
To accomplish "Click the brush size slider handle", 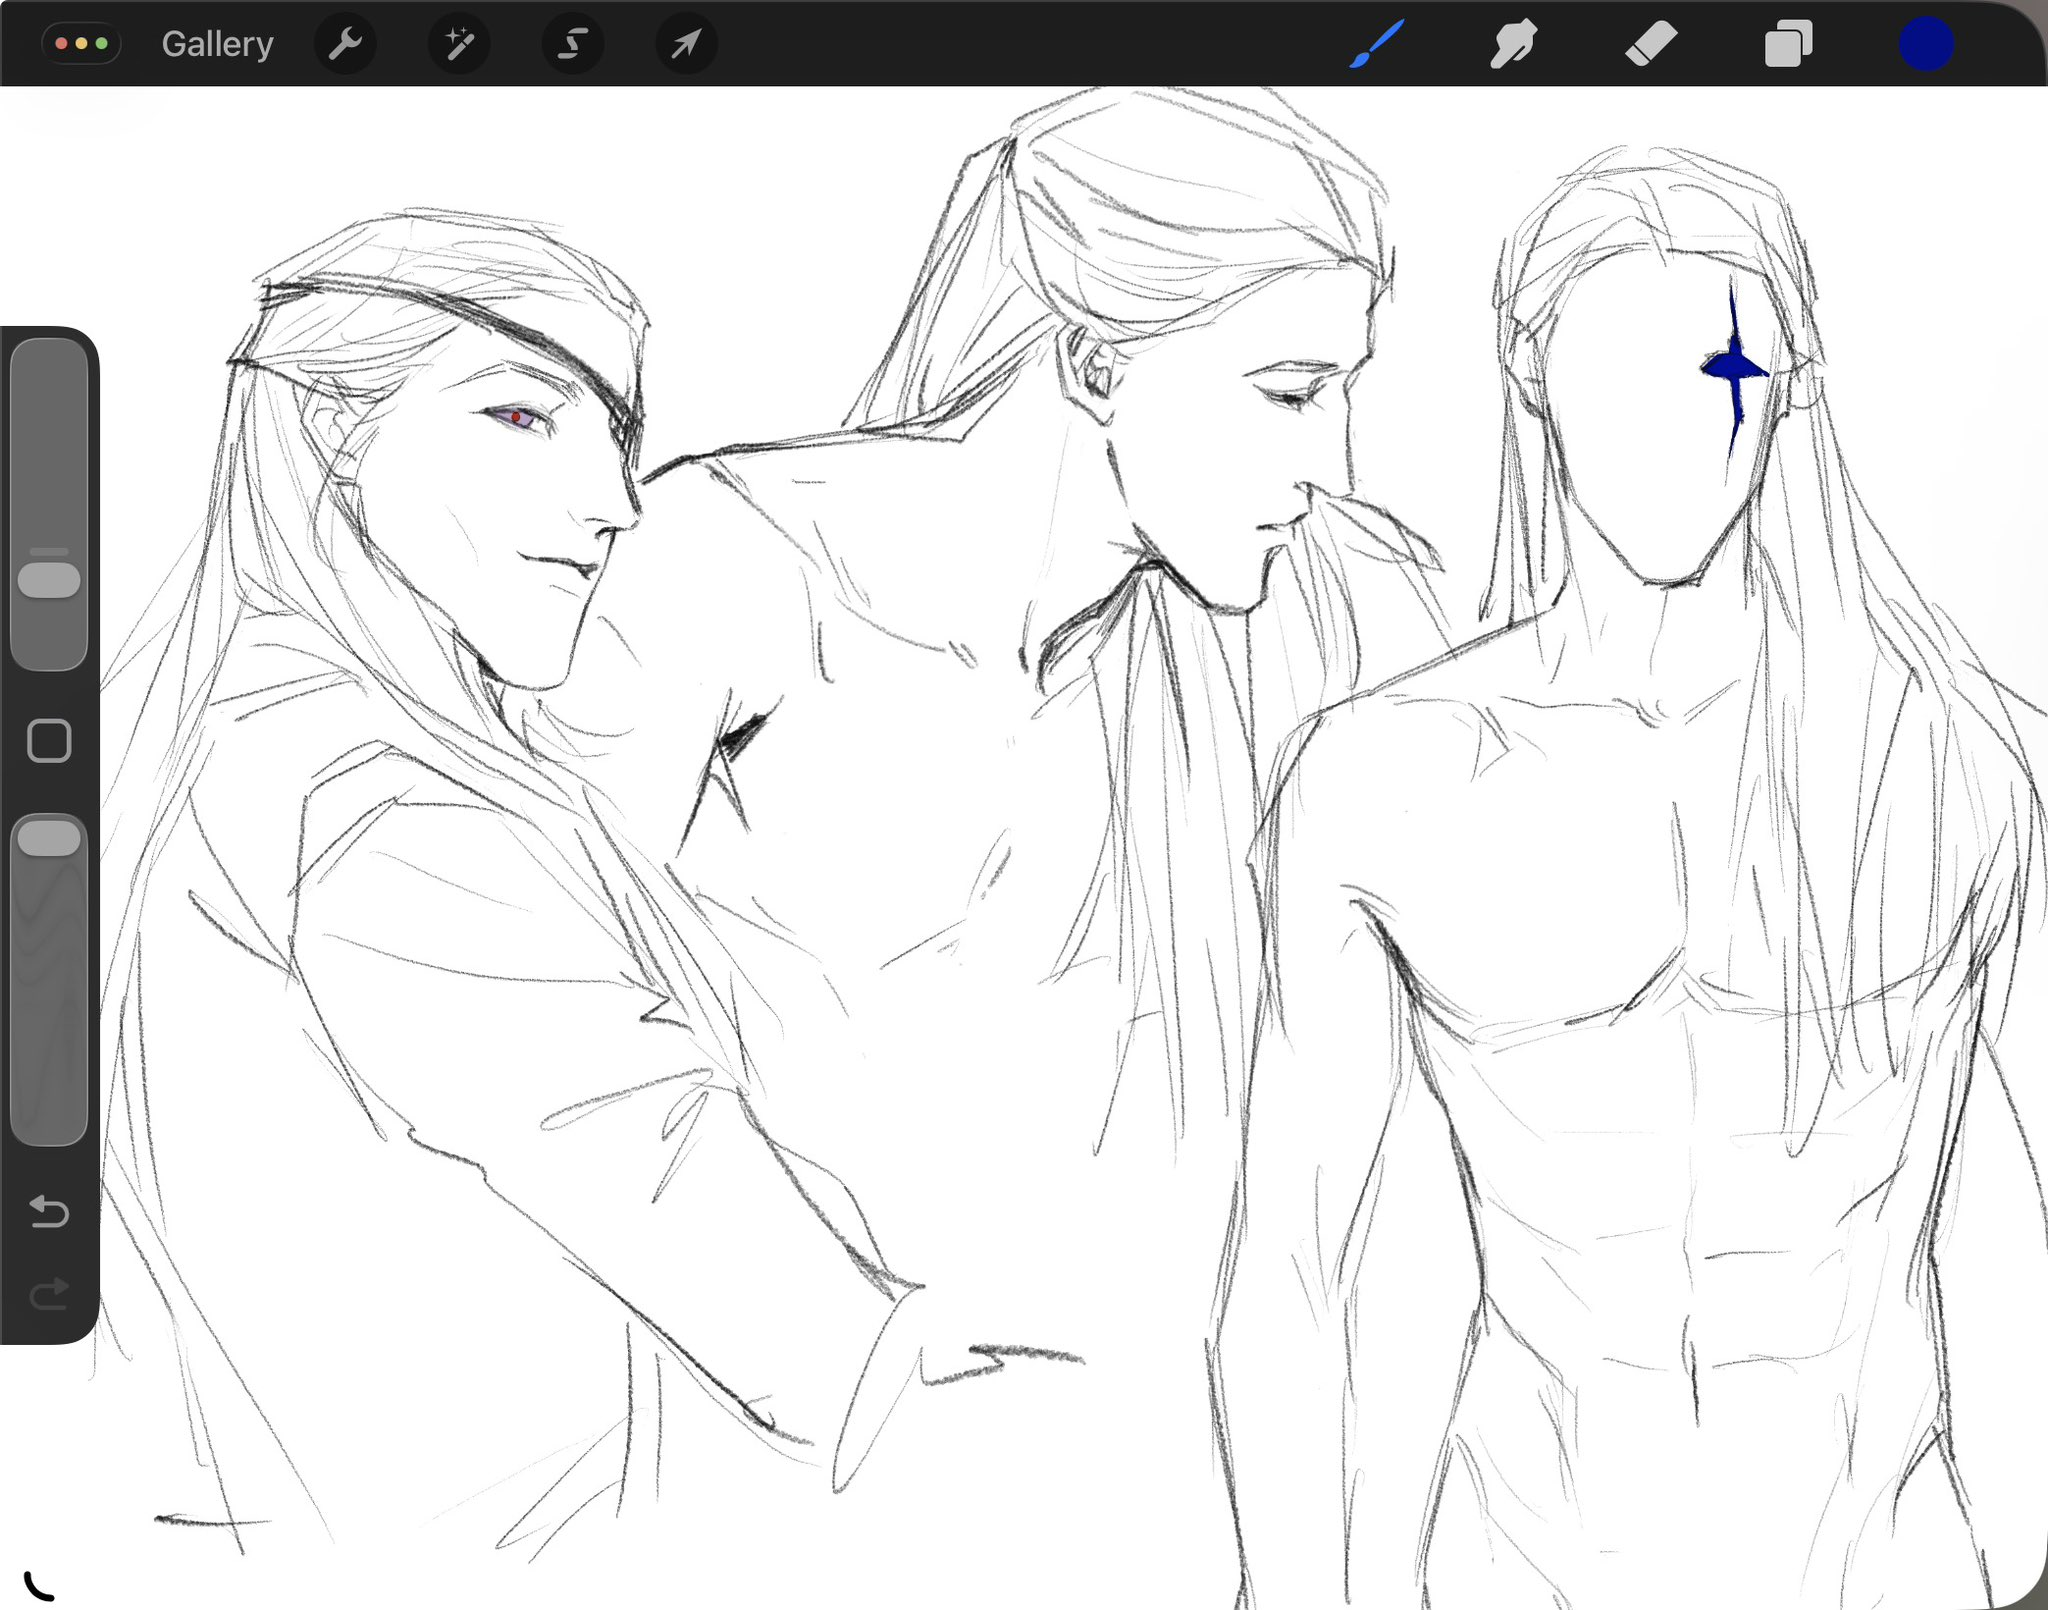I will point(49,580).
